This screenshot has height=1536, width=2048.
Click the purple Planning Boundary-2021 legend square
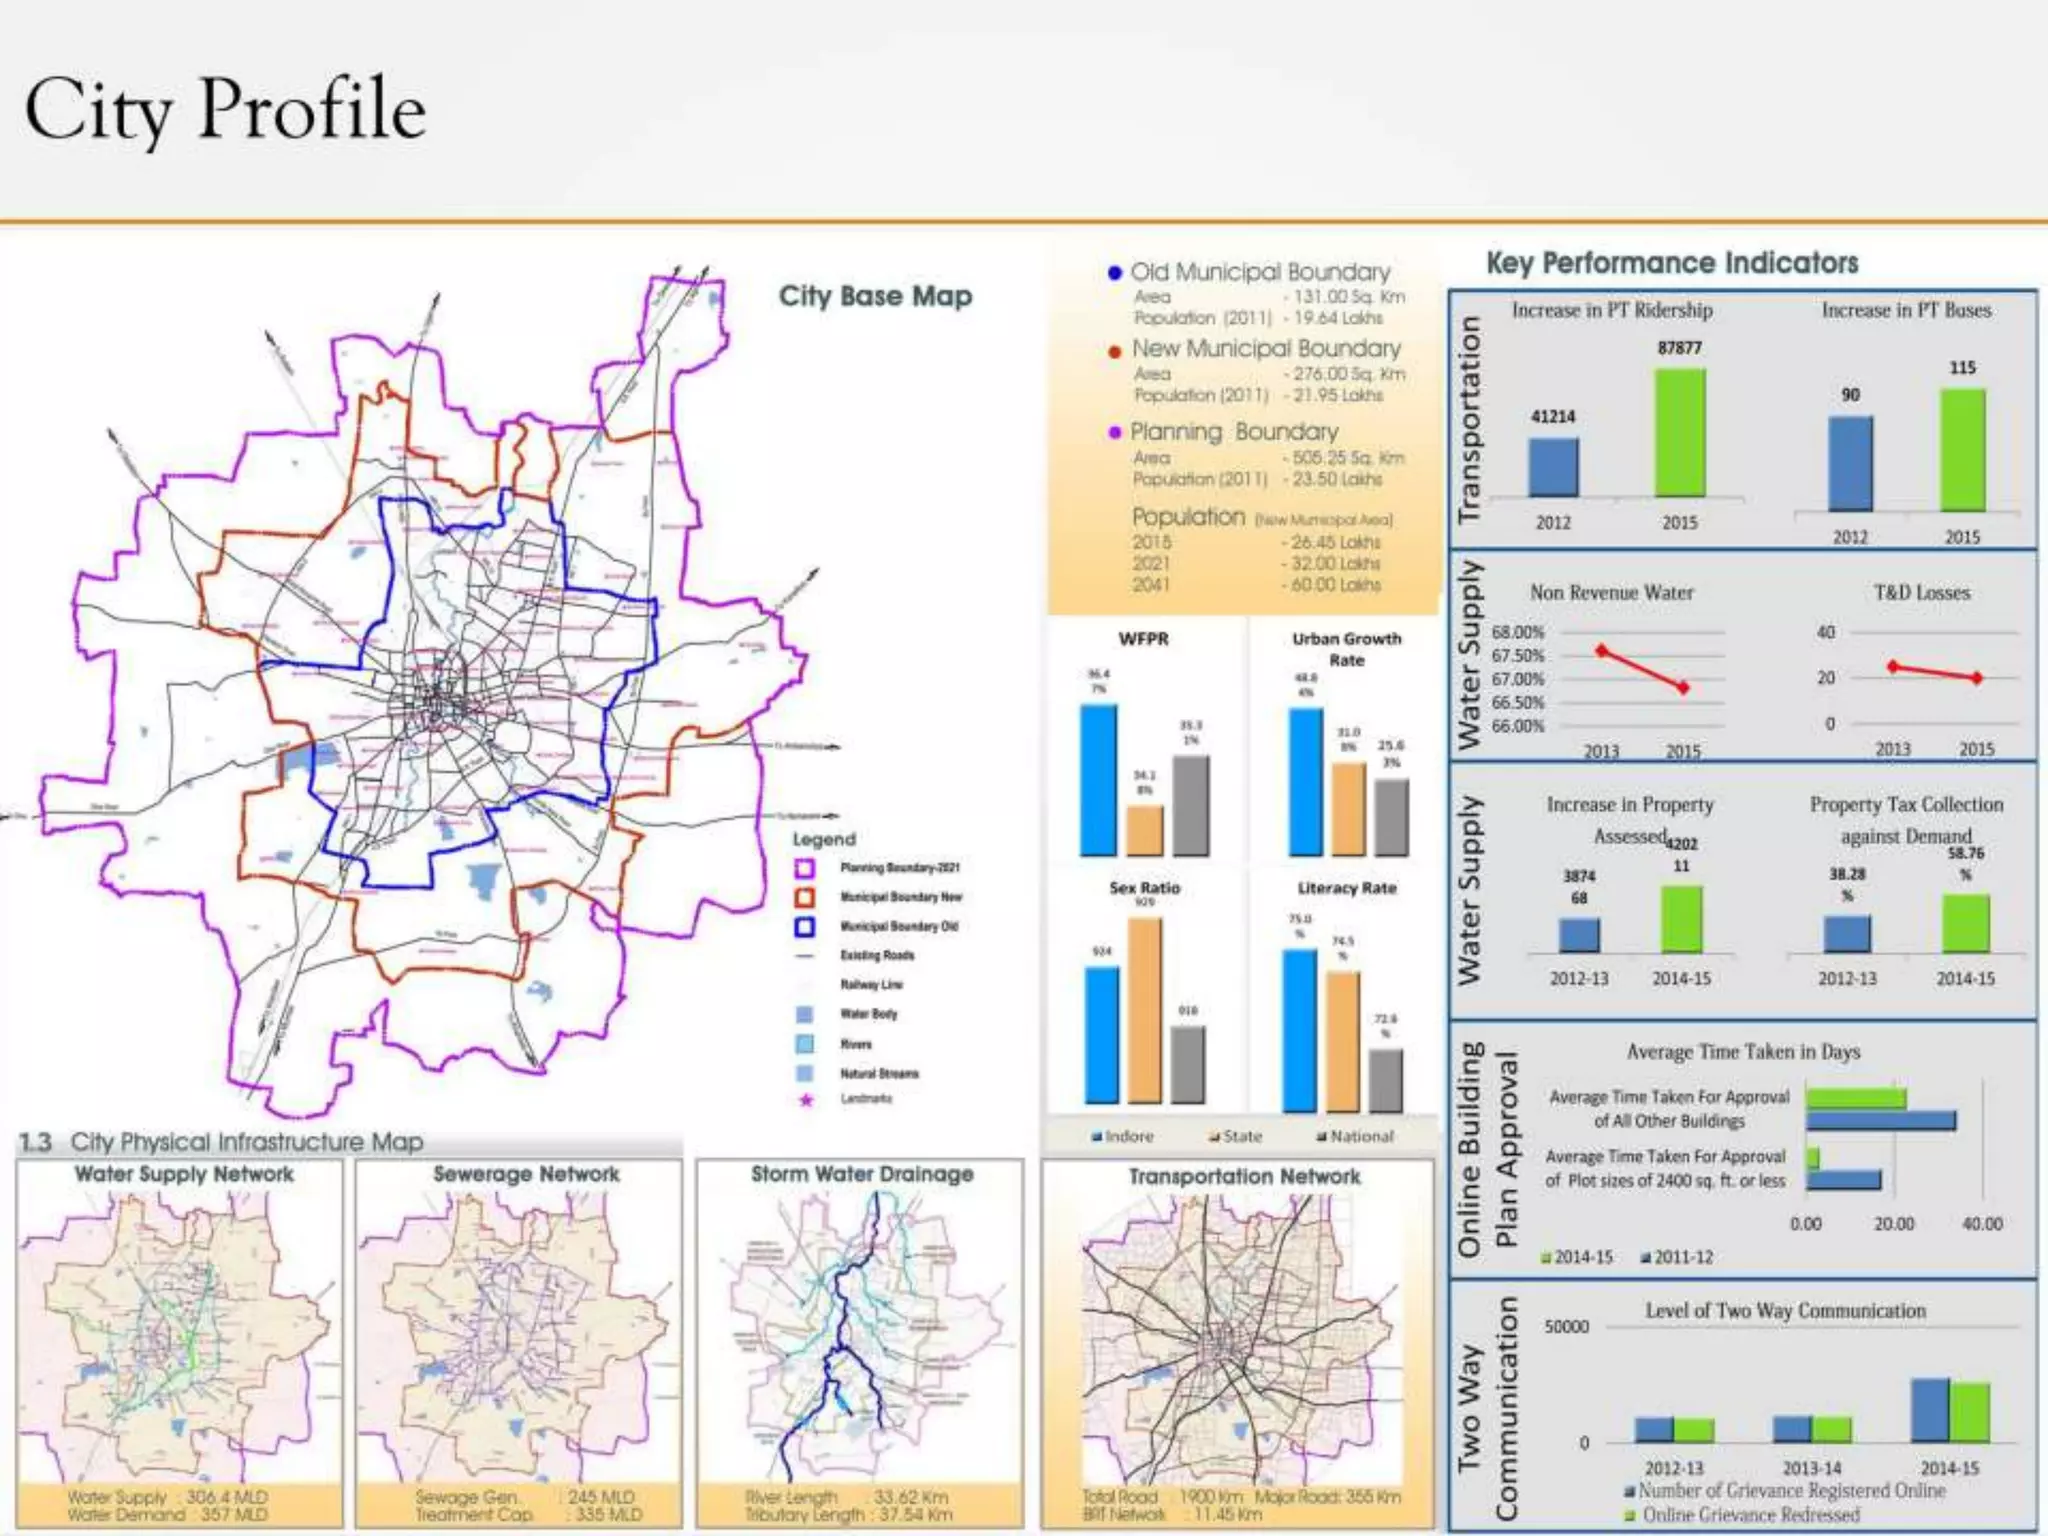(x=805, y=868)
